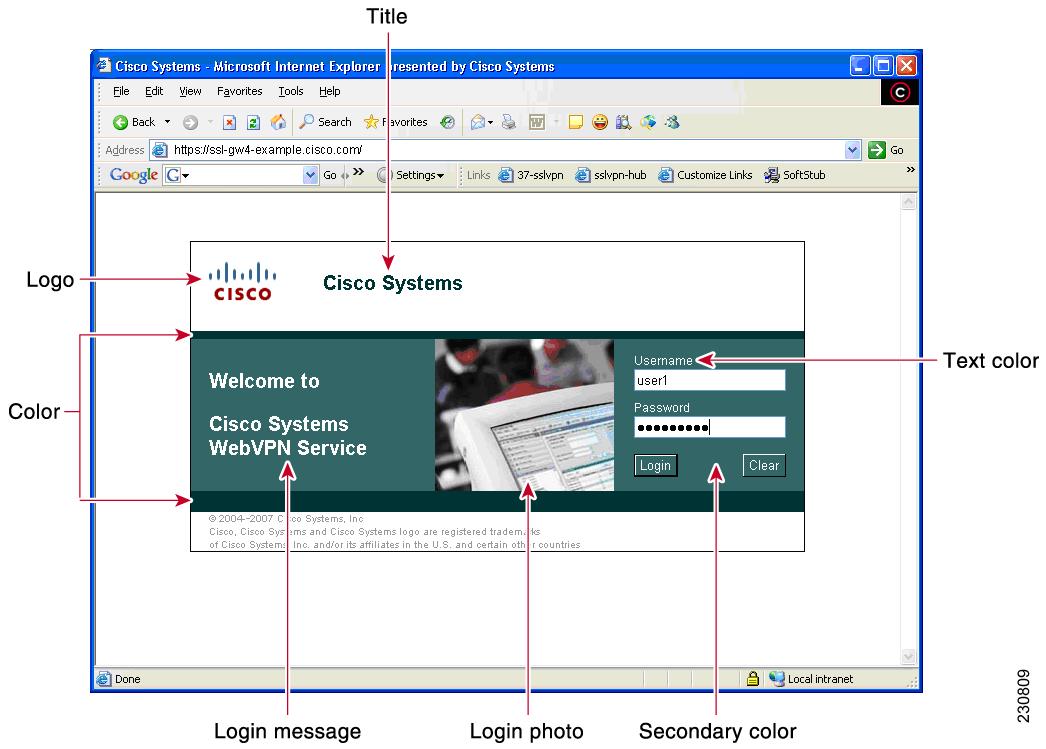1046x749 pixels.
Task: Go to the Home page icon
Action: coord(278,122)
